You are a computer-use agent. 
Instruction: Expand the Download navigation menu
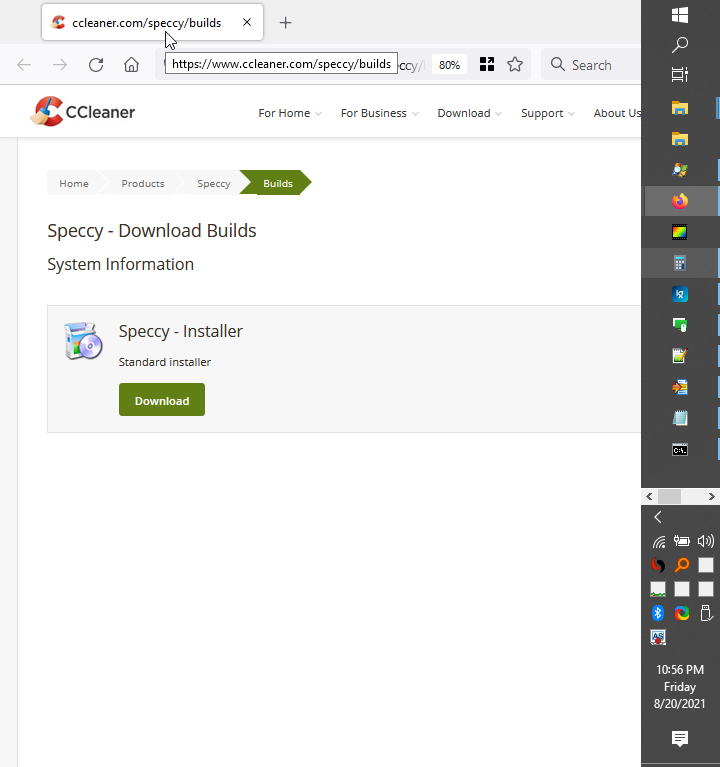click(x=470, y=113)
